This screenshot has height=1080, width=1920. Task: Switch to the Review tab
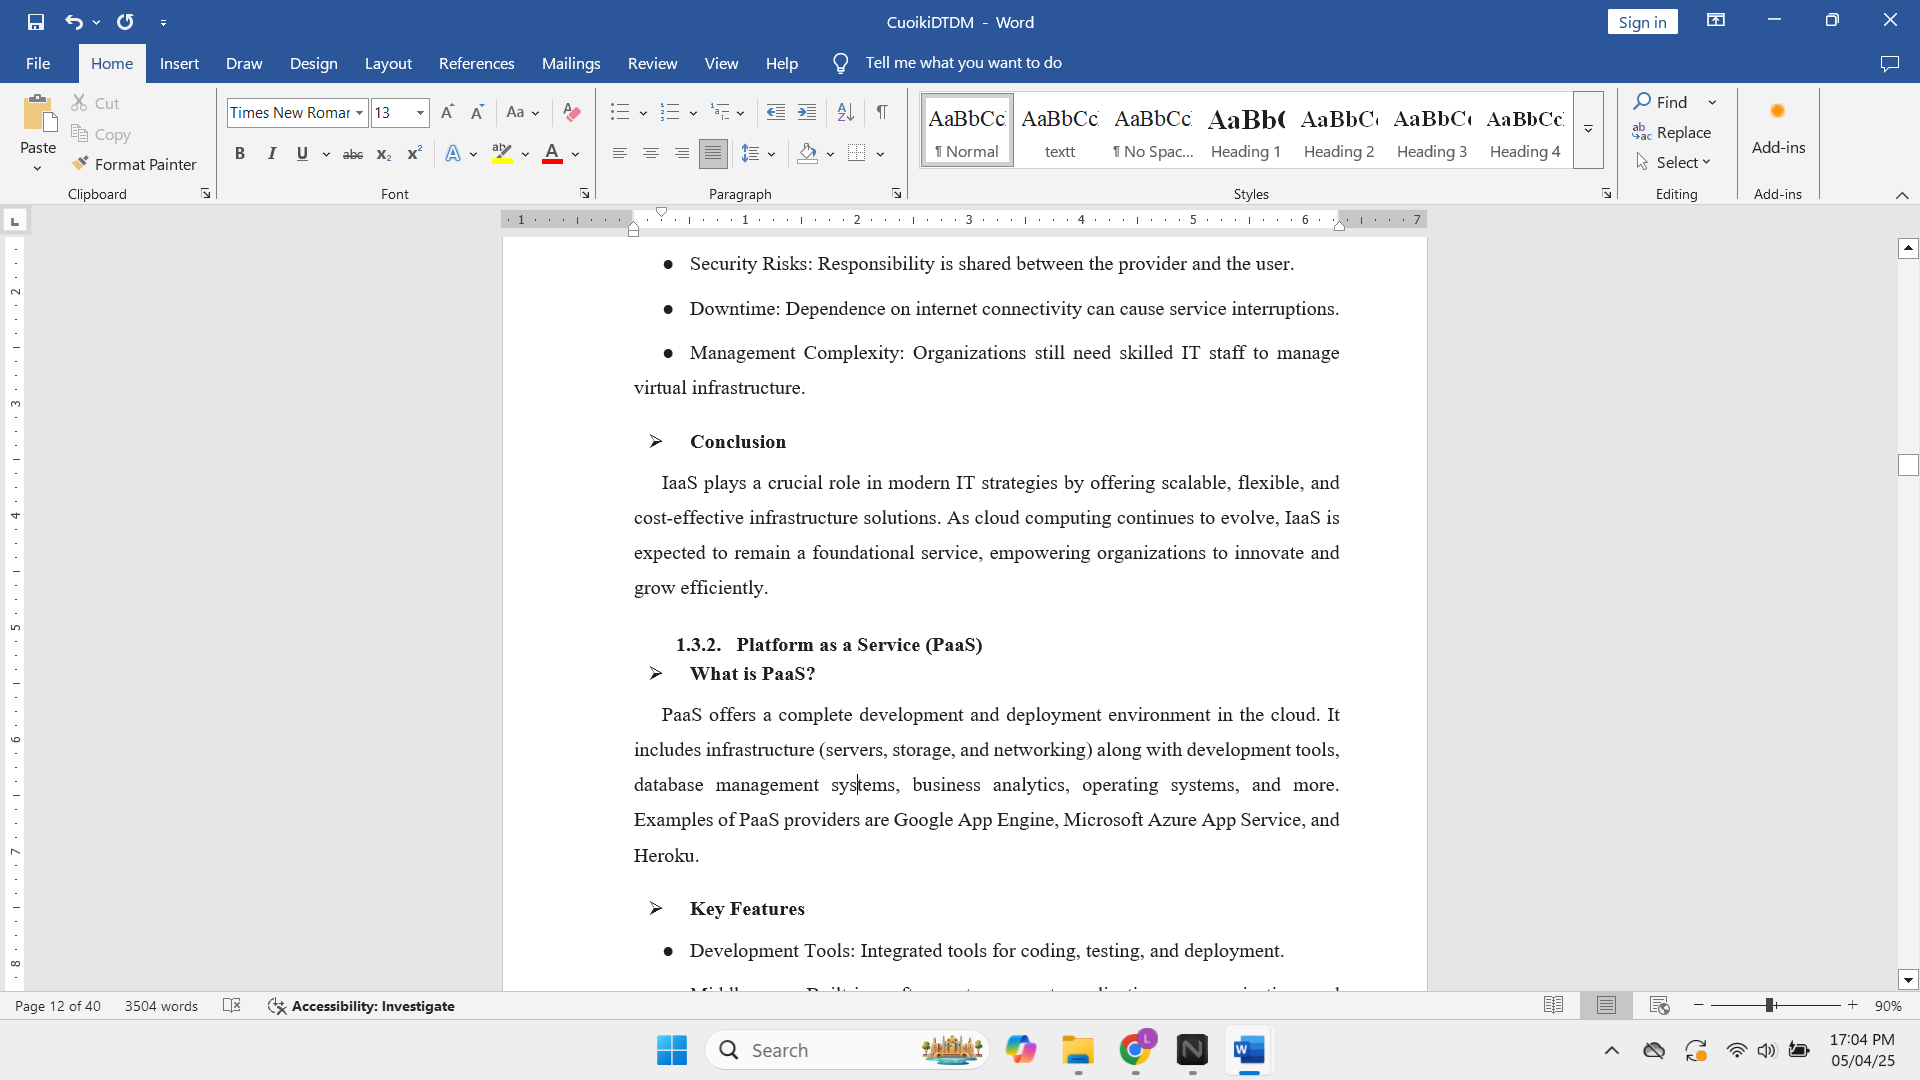coord(652,63)
